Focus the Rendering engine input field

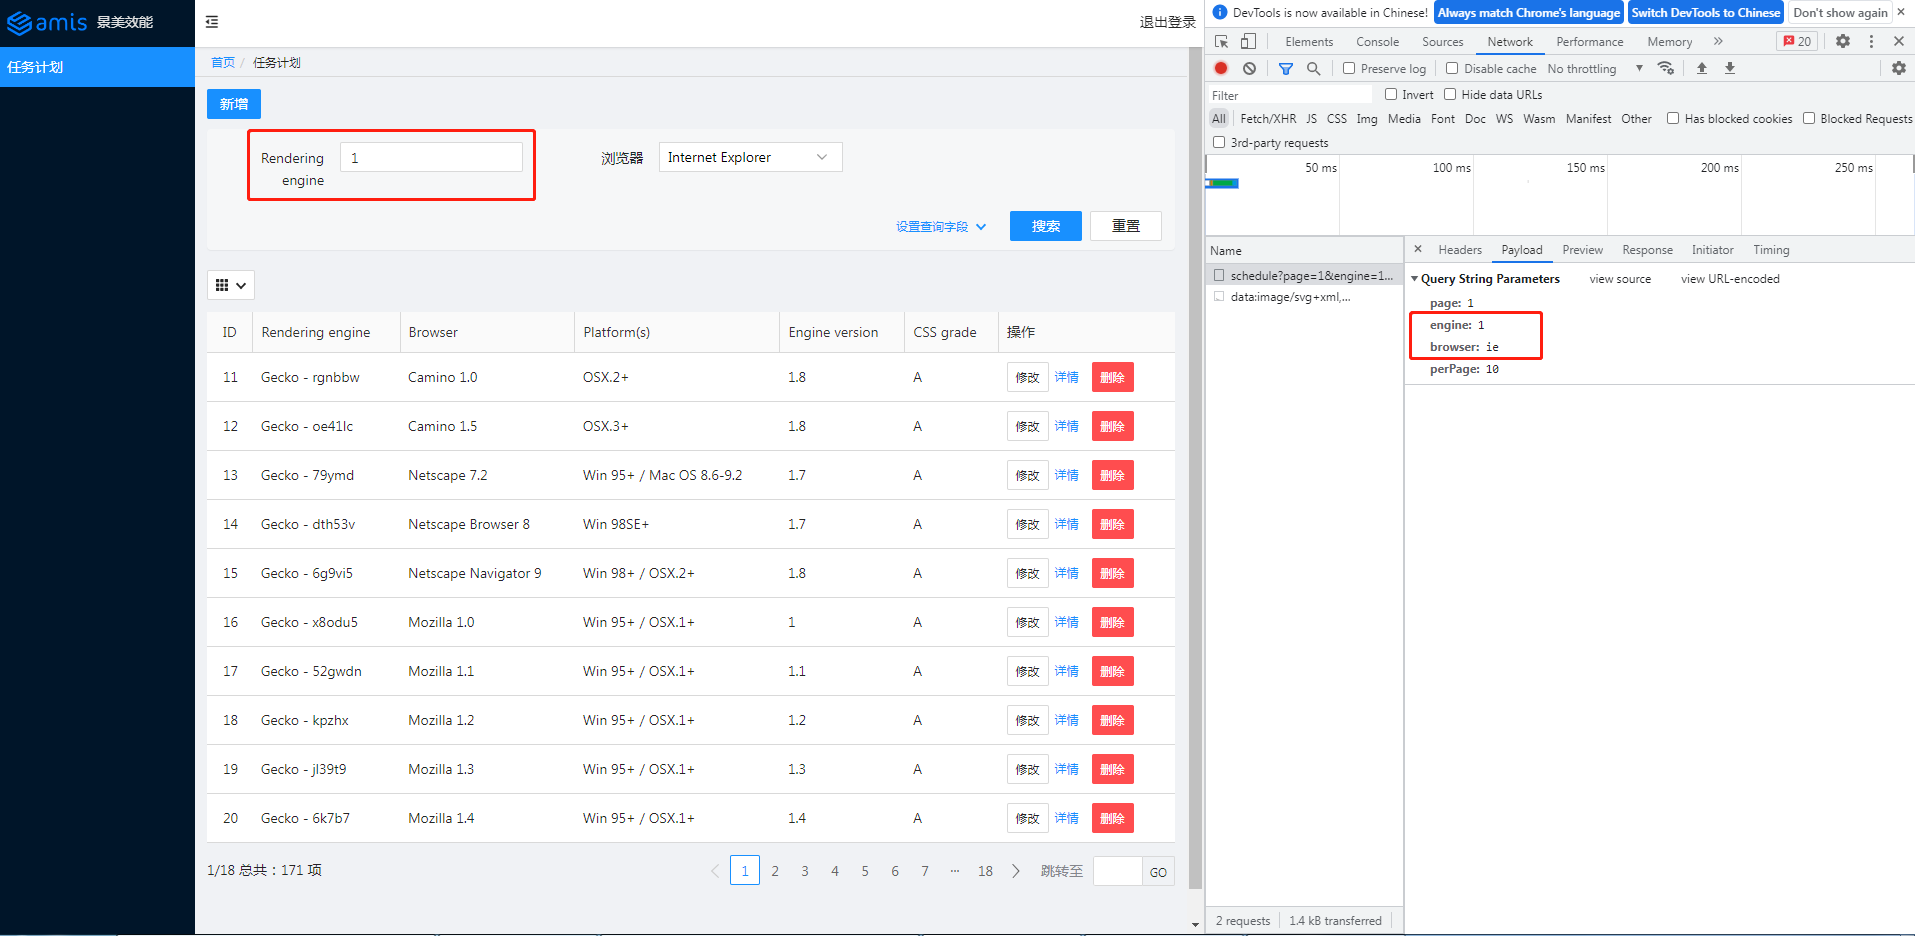[431, 157]
